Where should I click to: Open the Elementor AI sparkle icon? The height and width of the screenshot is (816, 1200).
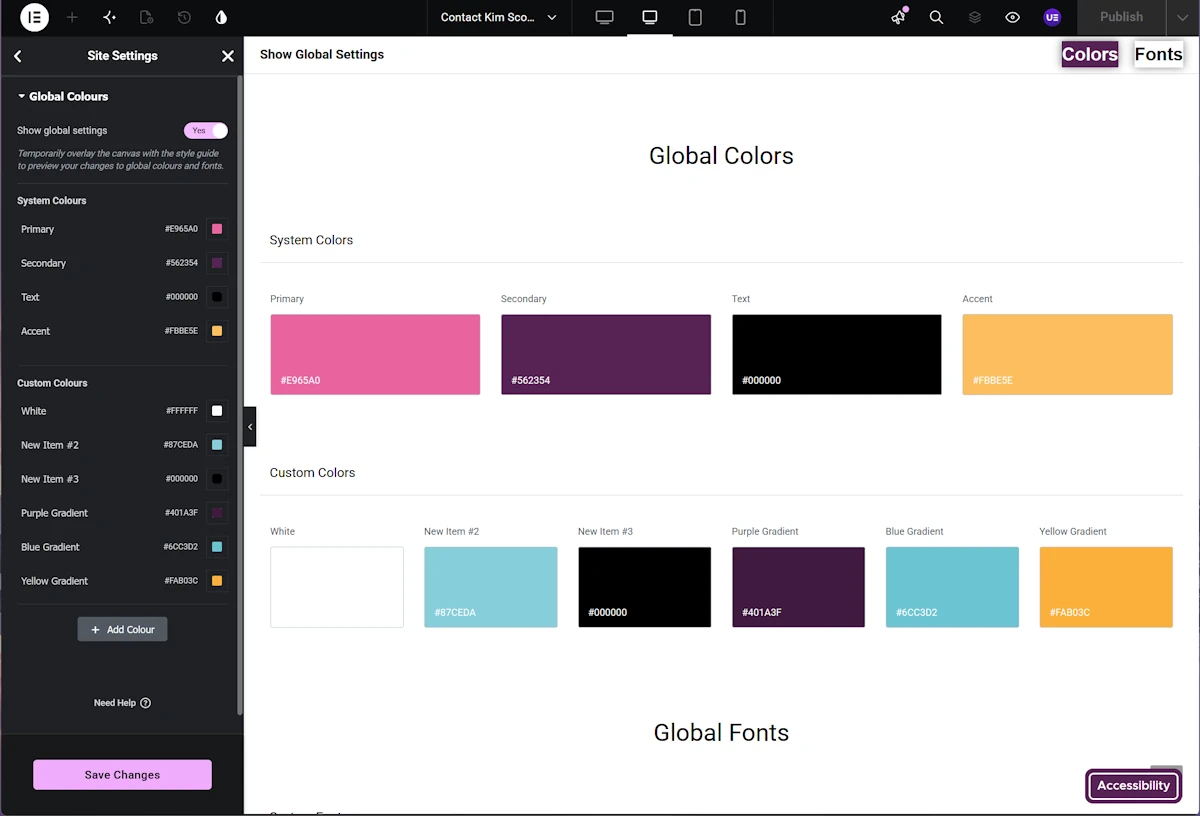click(x=110, y=17)
